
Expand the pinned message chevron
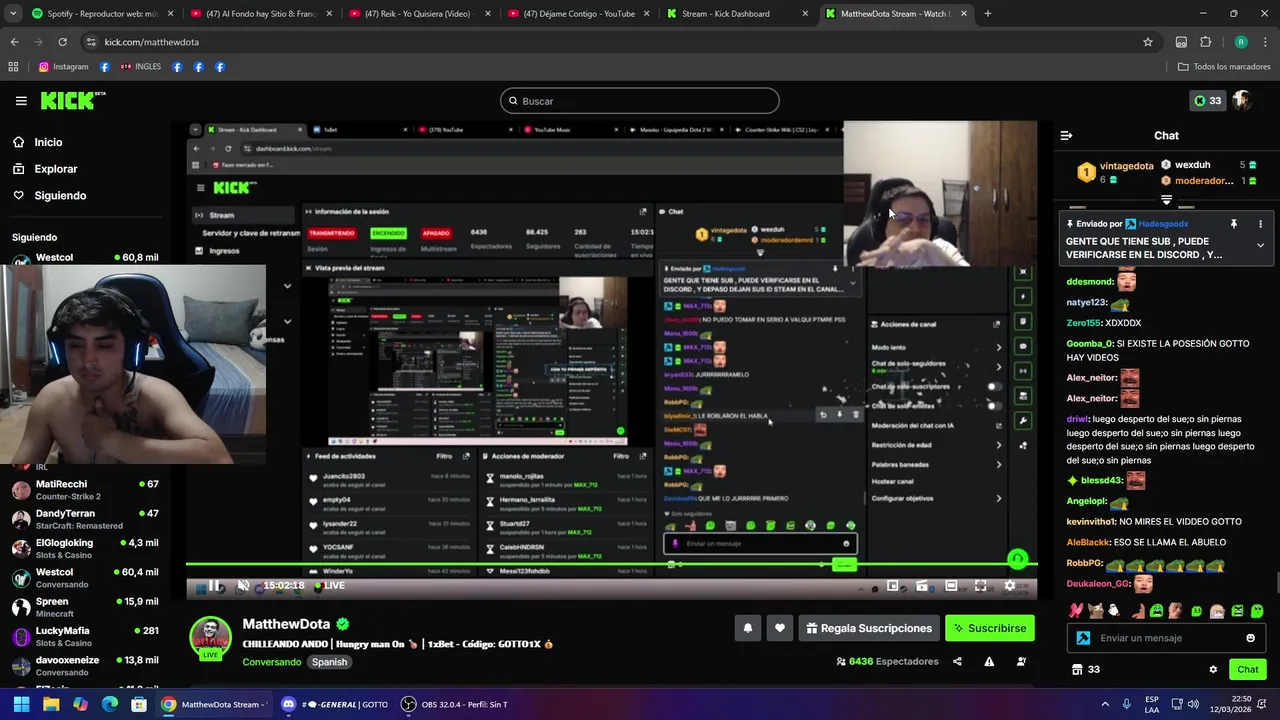click(1260, 245)
